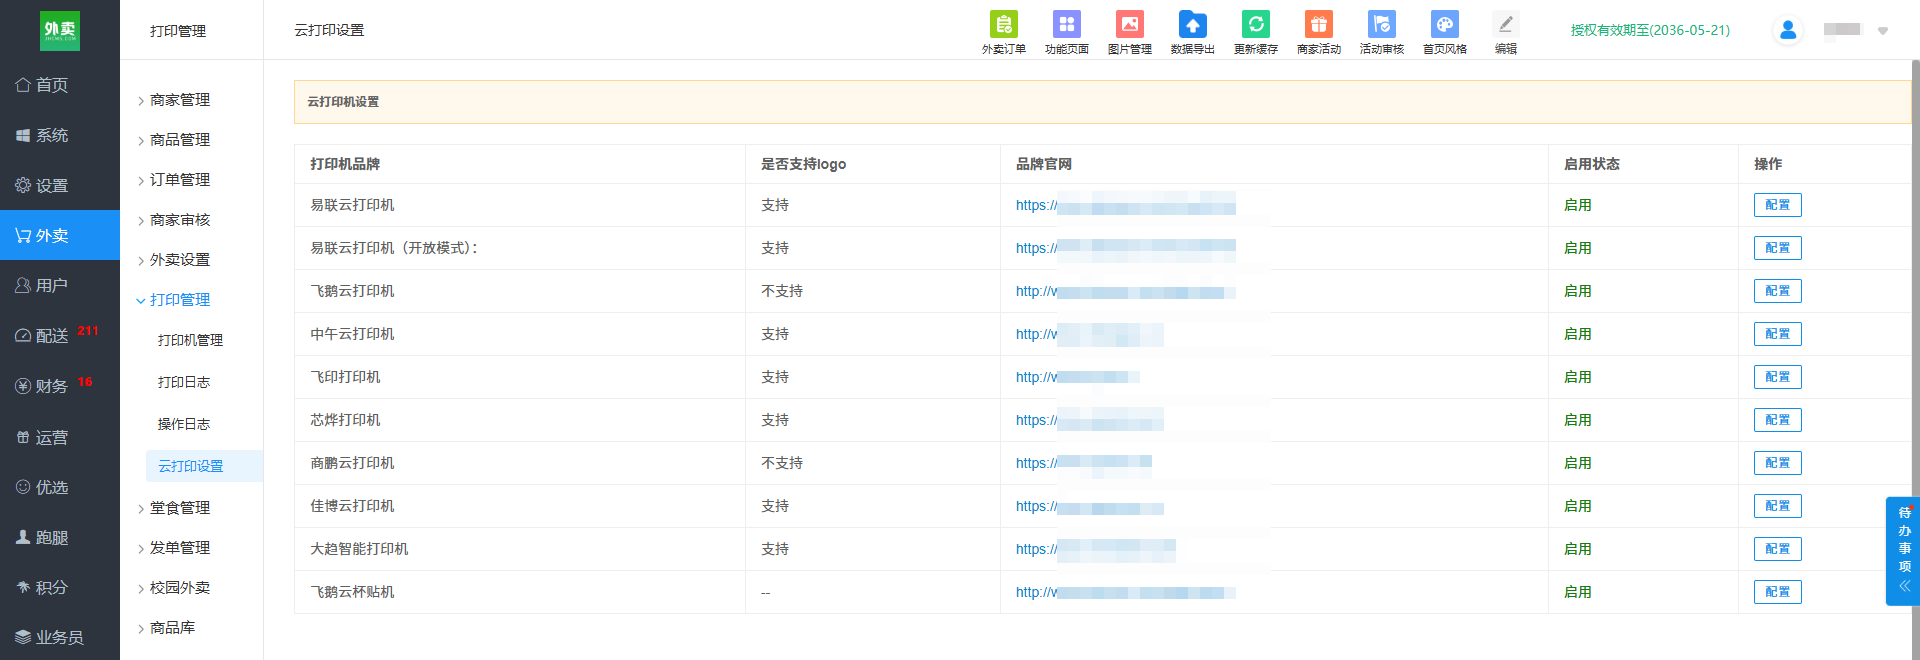Click the 打印机品牌 column header

[x=345, y=164]
